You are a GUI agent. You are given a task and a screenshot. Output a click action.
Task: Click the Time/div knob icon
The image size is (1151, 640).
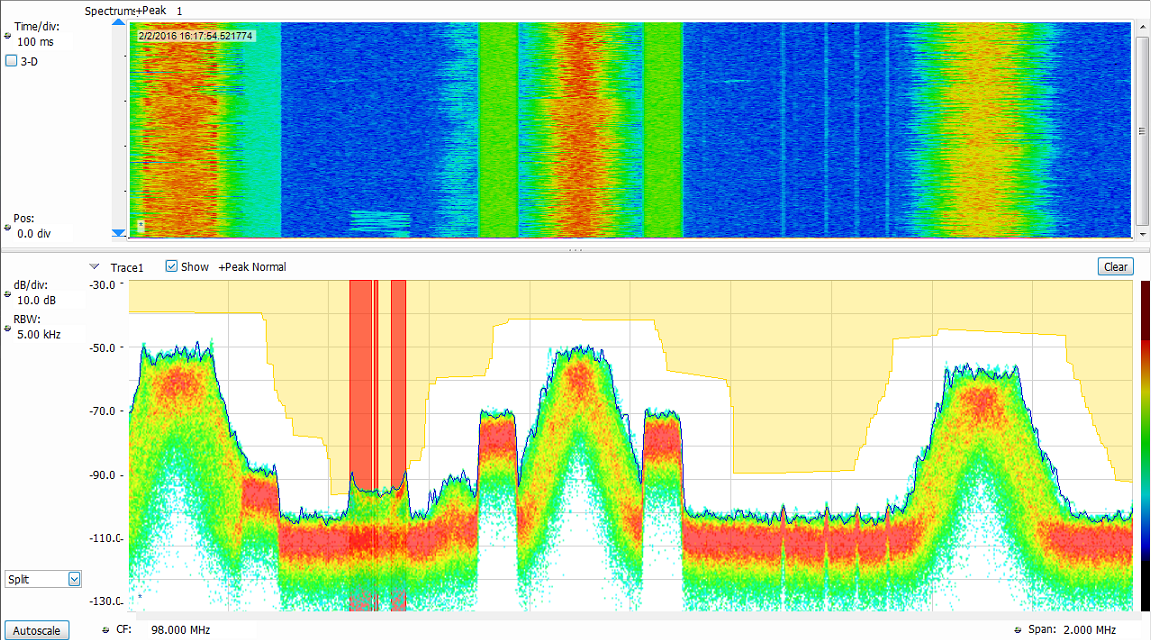click(9, 36)
